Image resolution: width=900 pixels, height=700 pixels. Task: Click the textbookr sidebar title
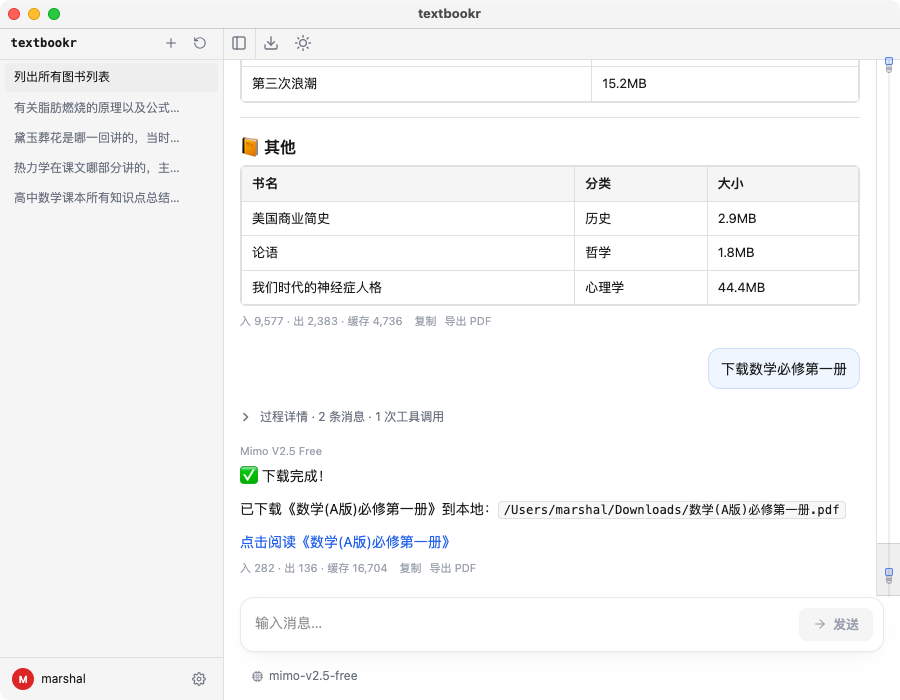44,43
